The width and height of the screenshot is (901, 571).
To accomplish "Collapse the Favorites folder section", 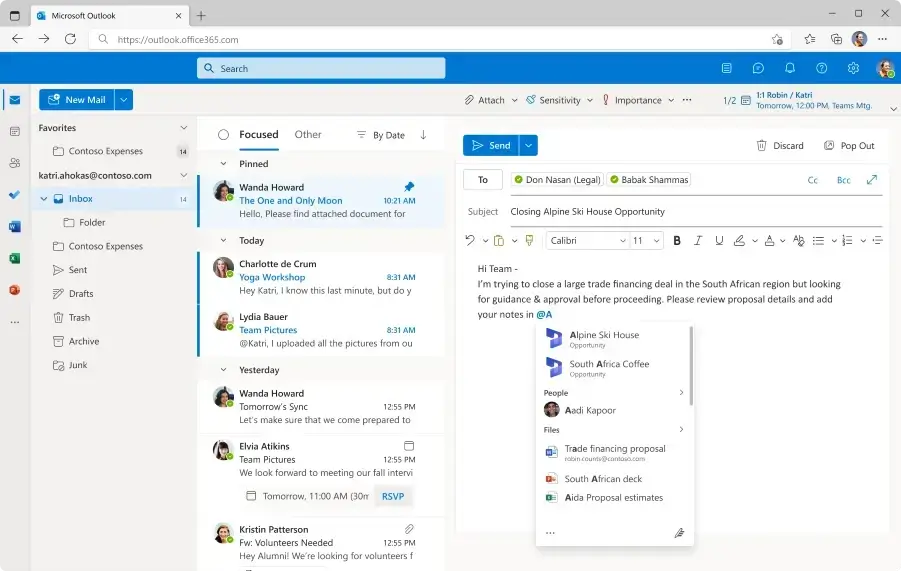I will click(183, 128).
